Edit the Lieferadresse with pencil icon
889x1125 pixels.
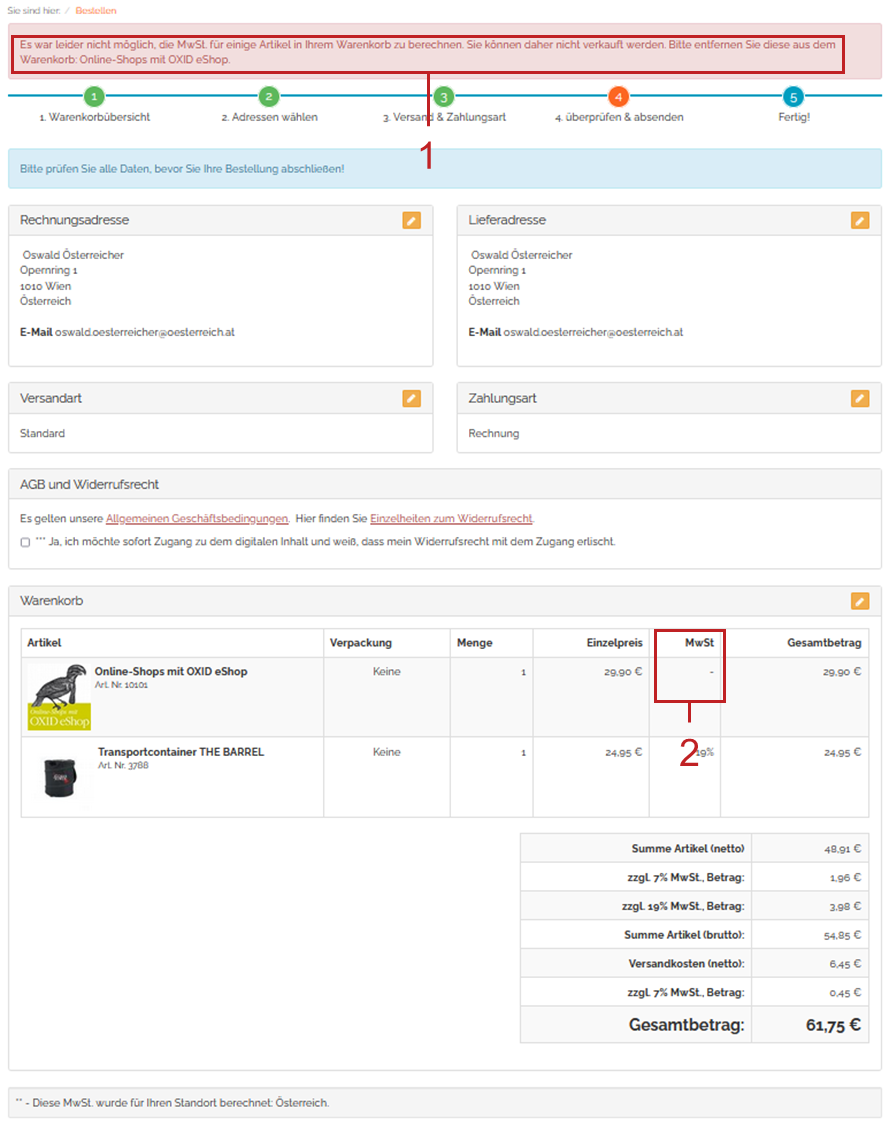tap(860, 221)
